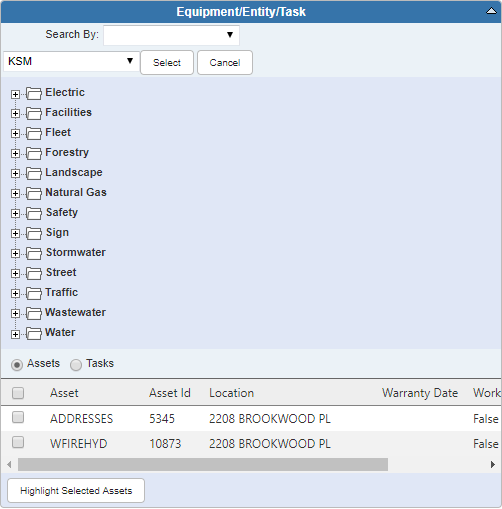Image resolution: width=502 pixels, height=509 pixels.
Task: Check the WFIREHYD asset row checkbox
Action: click(x=18, y=442)
